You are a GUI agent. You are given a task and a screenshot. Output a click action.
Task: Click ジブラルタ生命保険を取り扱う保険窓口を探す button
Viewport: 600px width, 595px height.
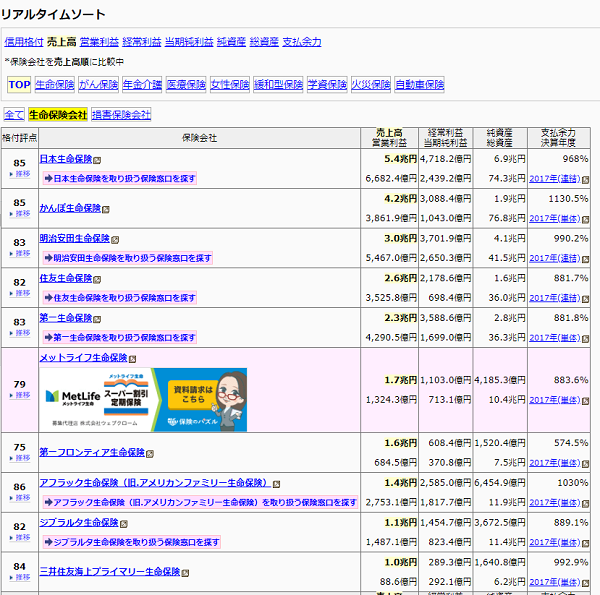(132, 542)
